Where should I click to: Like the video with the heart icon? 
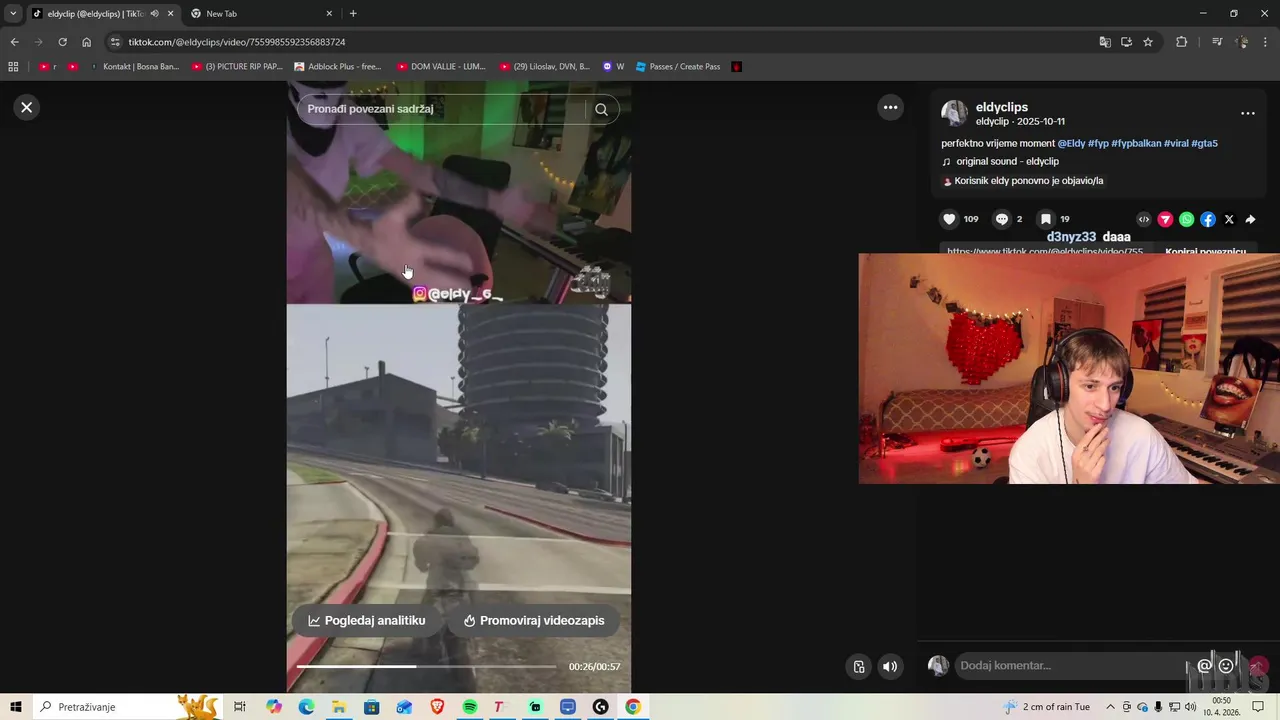coord(949,219)
